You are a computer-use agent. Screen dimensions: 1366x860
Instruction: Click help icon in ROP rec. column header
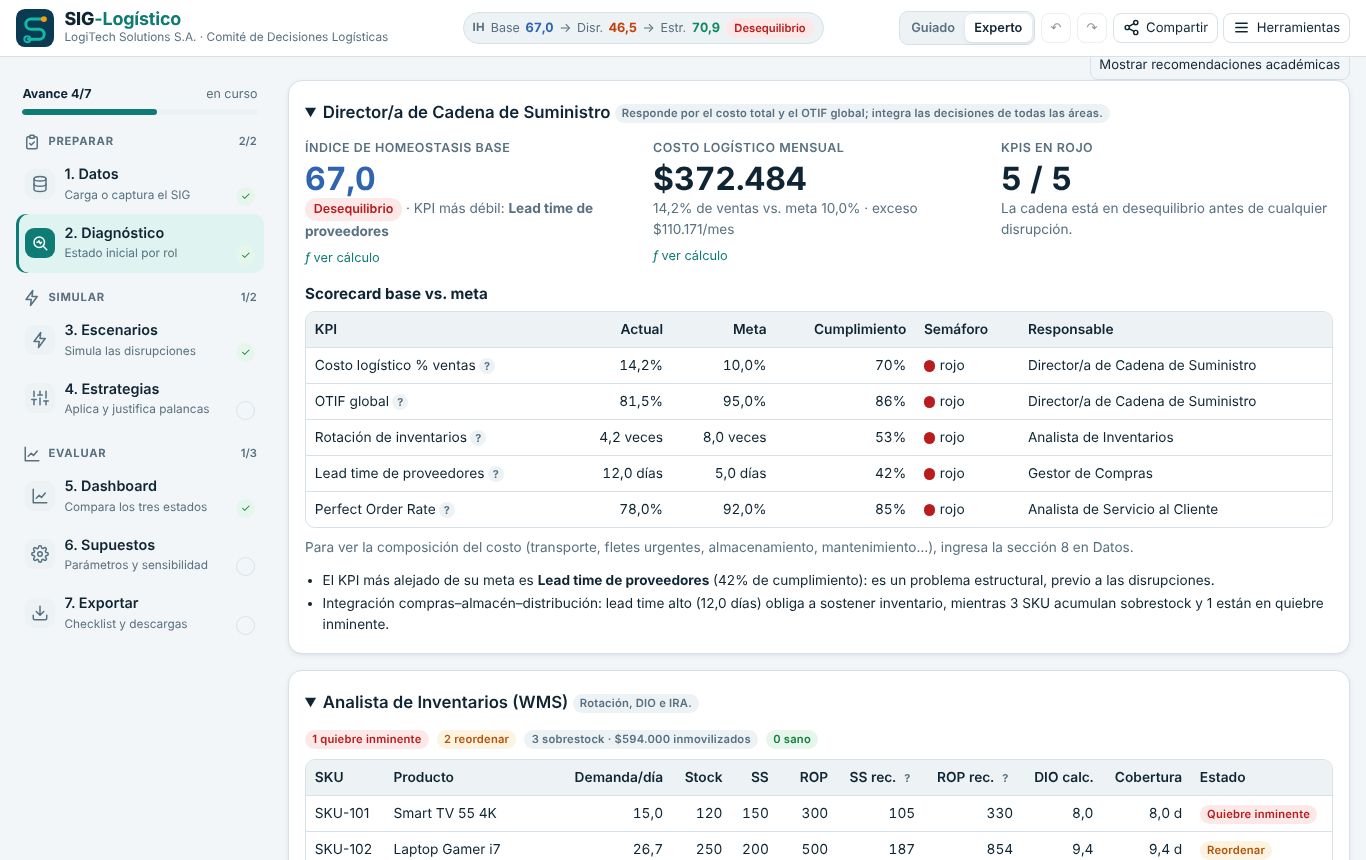coord(1005,778)
